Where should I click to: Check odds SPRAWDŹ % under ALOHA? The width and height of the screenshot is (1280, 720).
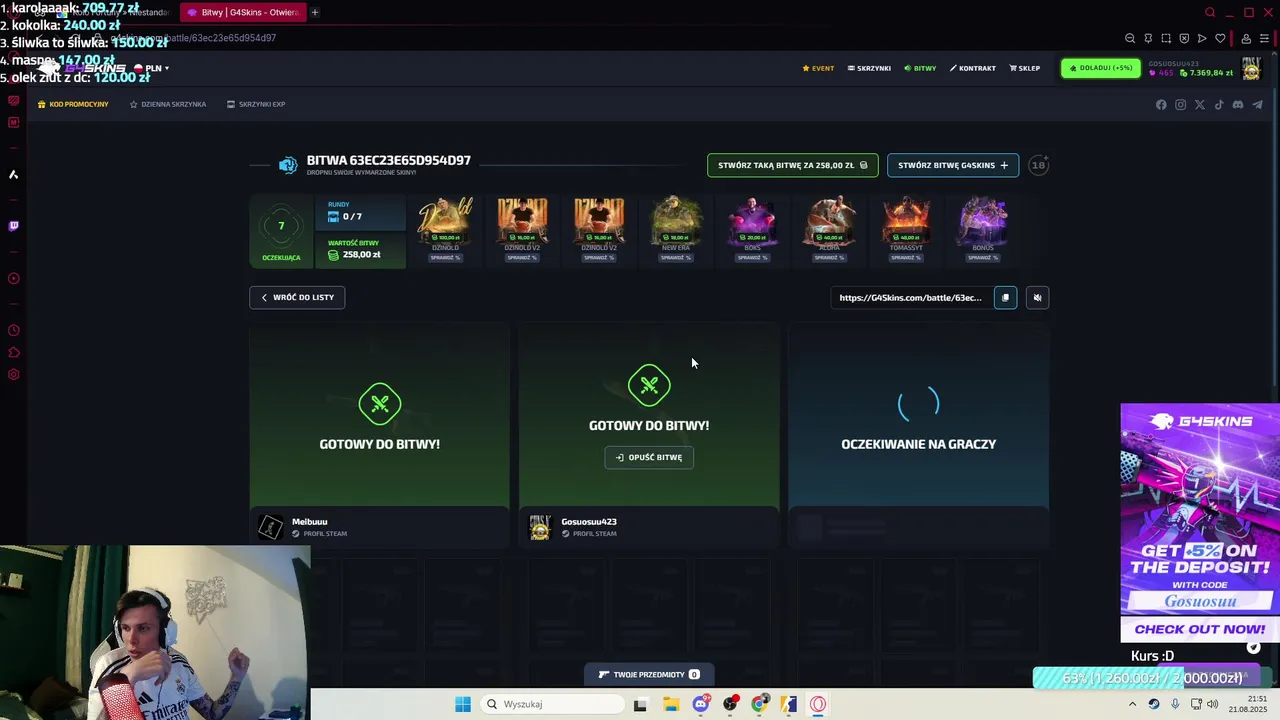pyautogui.click(x=829, y=257)
